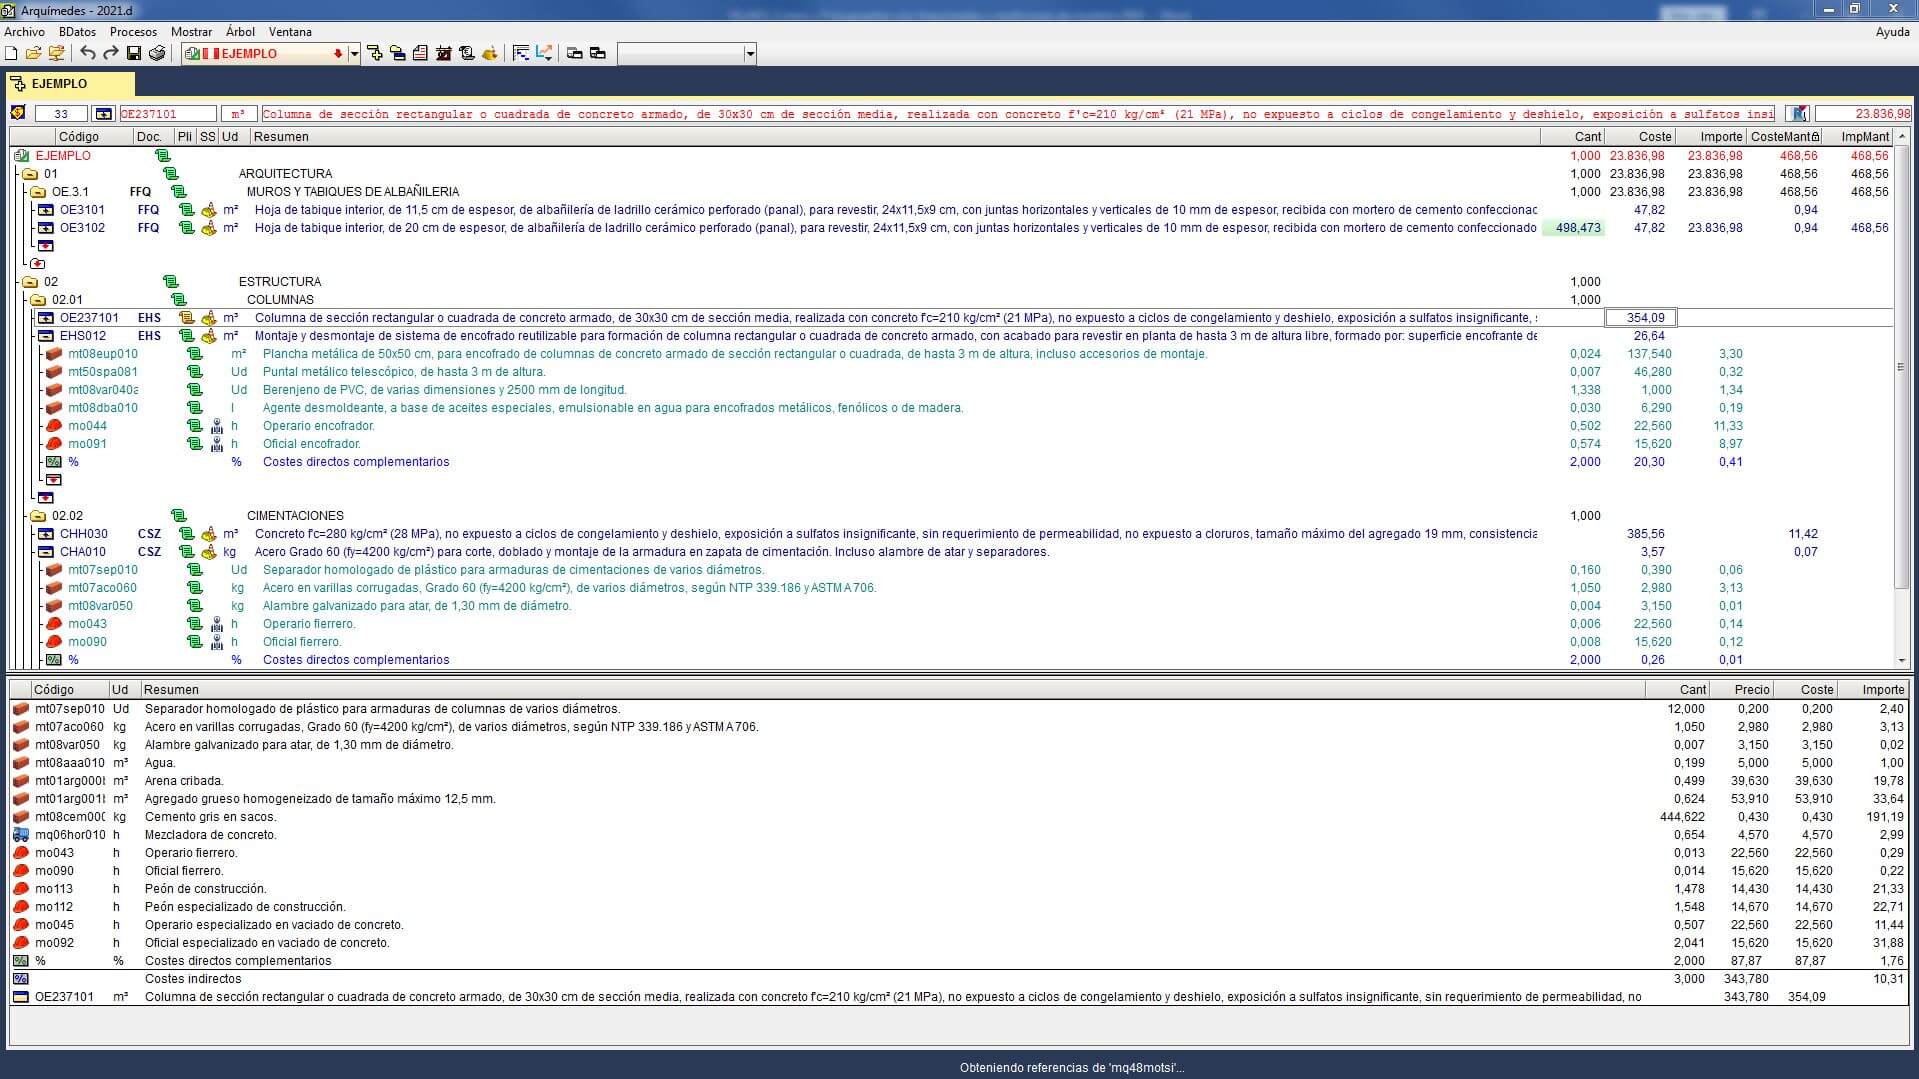This screenshot has width=1919, height=1079.
Task: Expand the CHH030 tree item
Action: [45, 534]
